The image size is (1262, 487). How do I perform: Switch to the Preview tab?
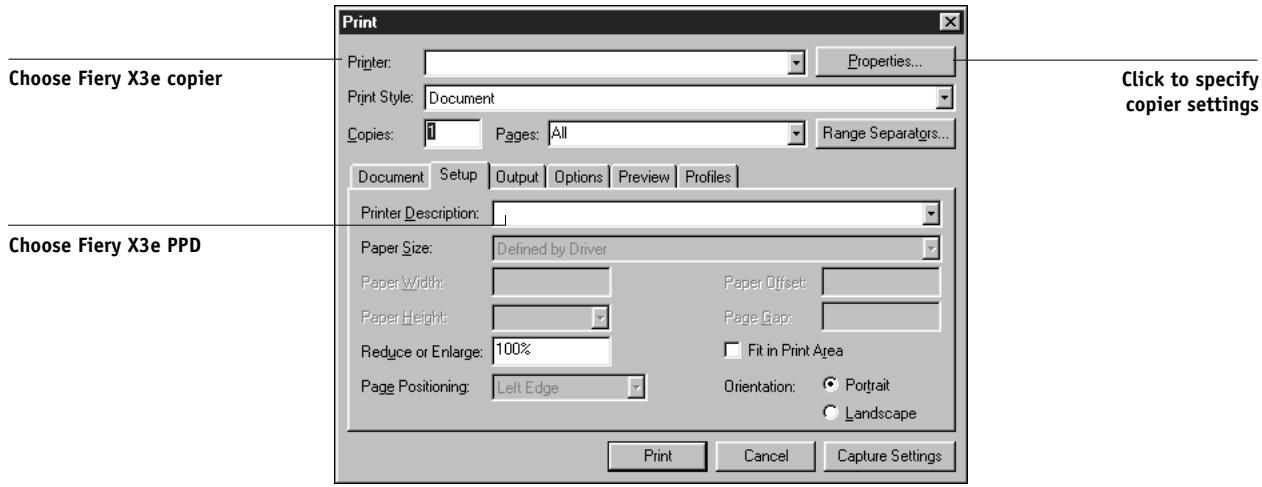click(x=645, y=178)
